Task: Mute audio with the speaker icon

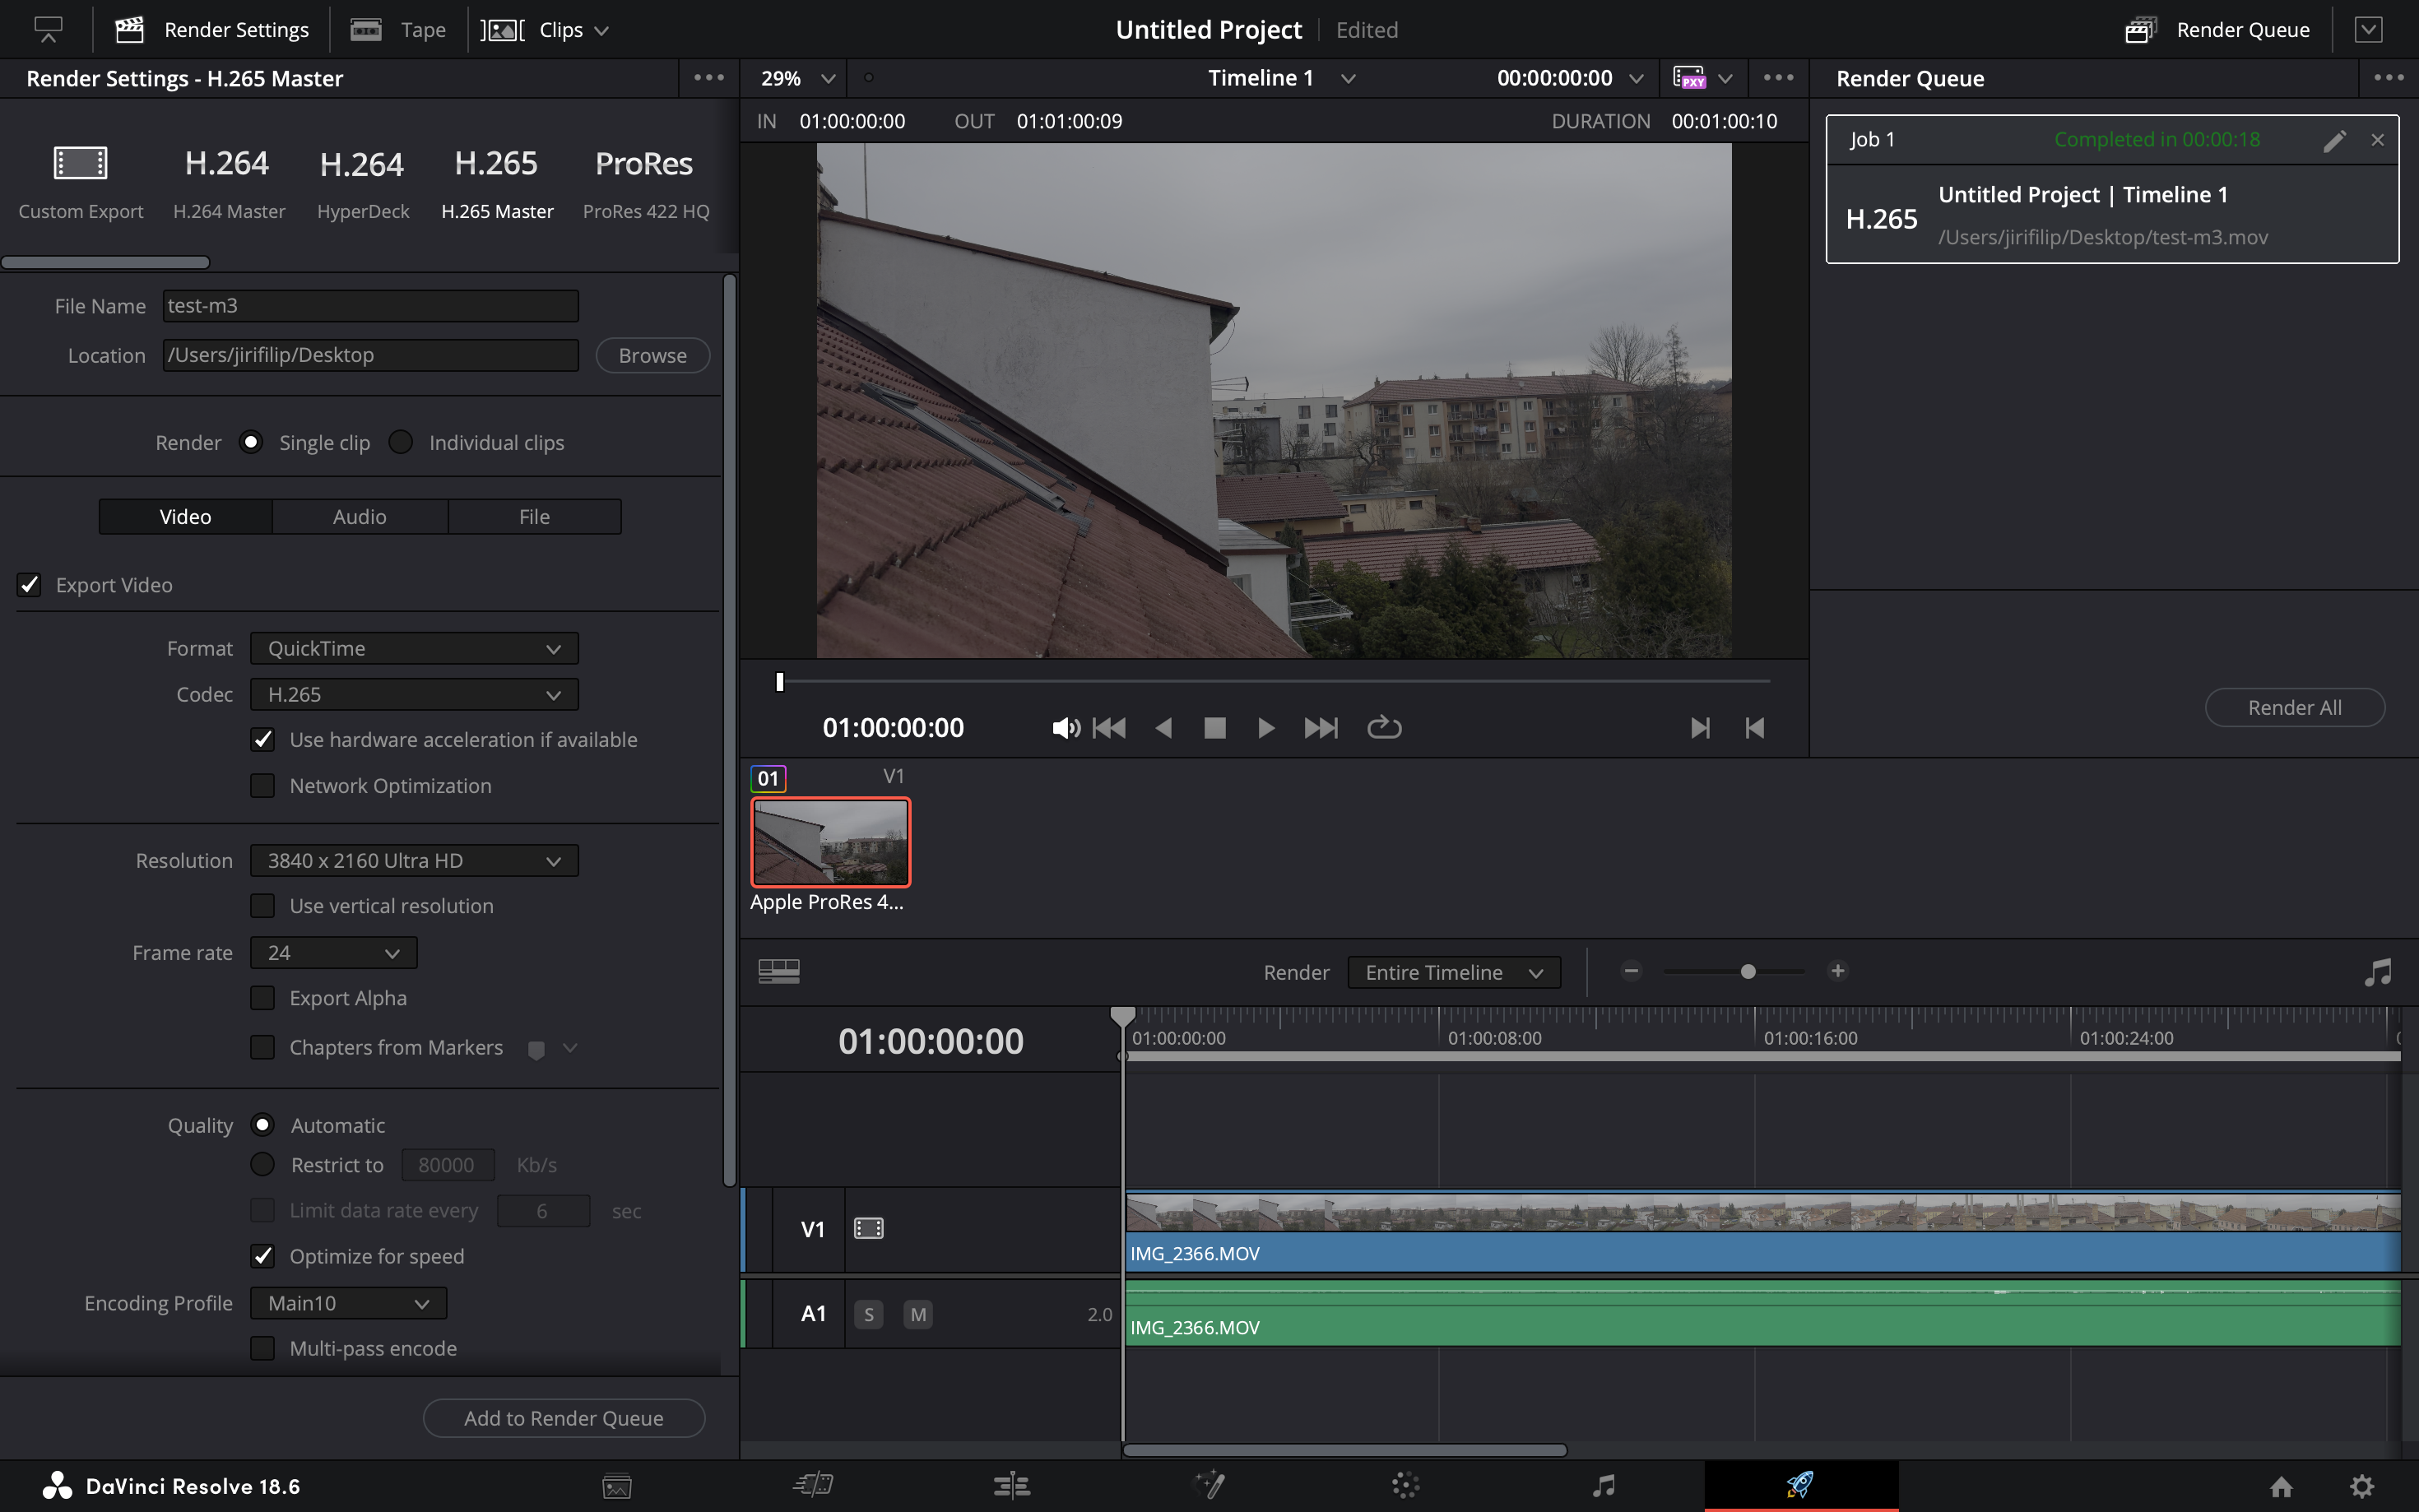Action: tap(1065, 727)
